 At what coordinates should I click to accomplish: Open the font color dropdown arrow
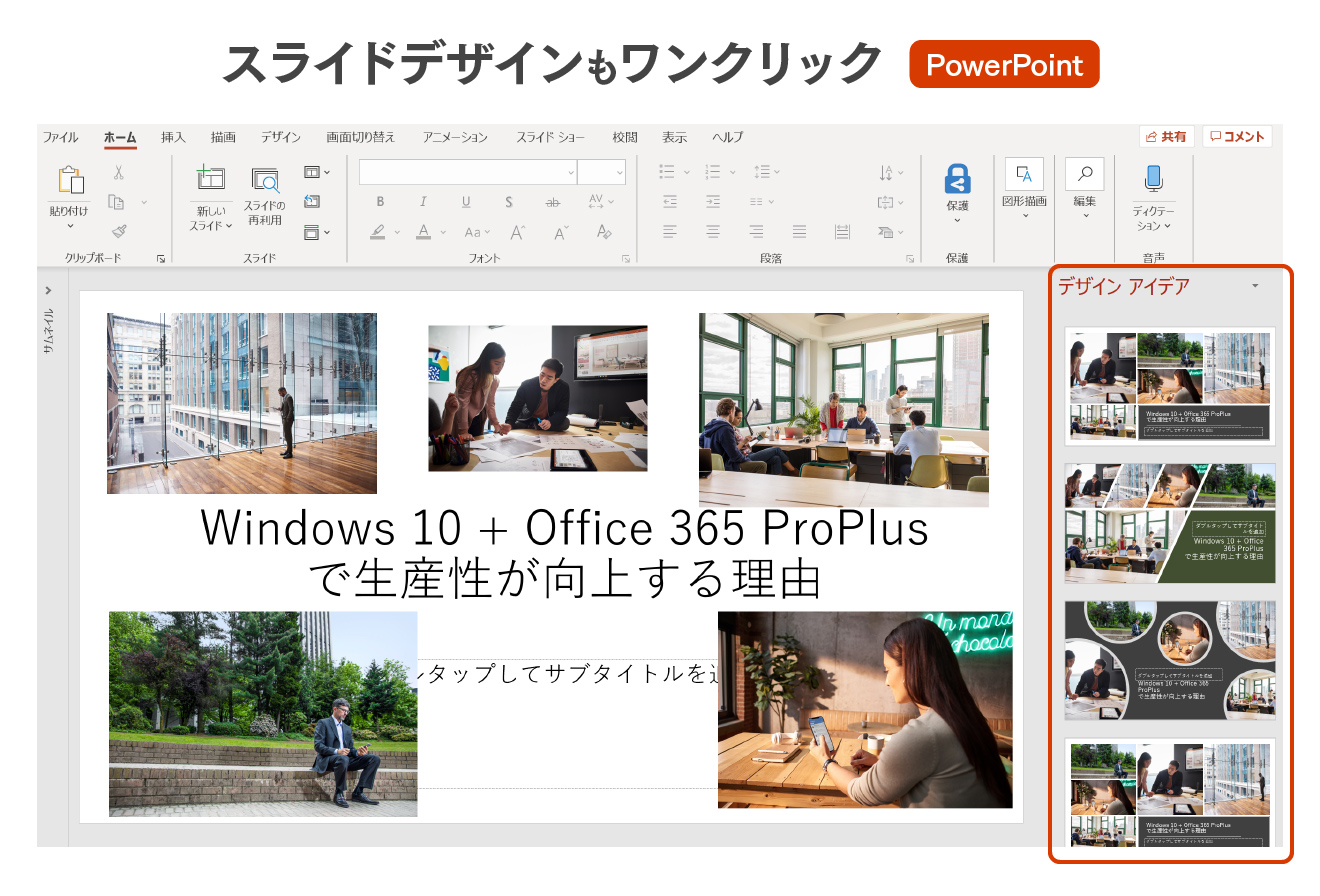[443, 232]
